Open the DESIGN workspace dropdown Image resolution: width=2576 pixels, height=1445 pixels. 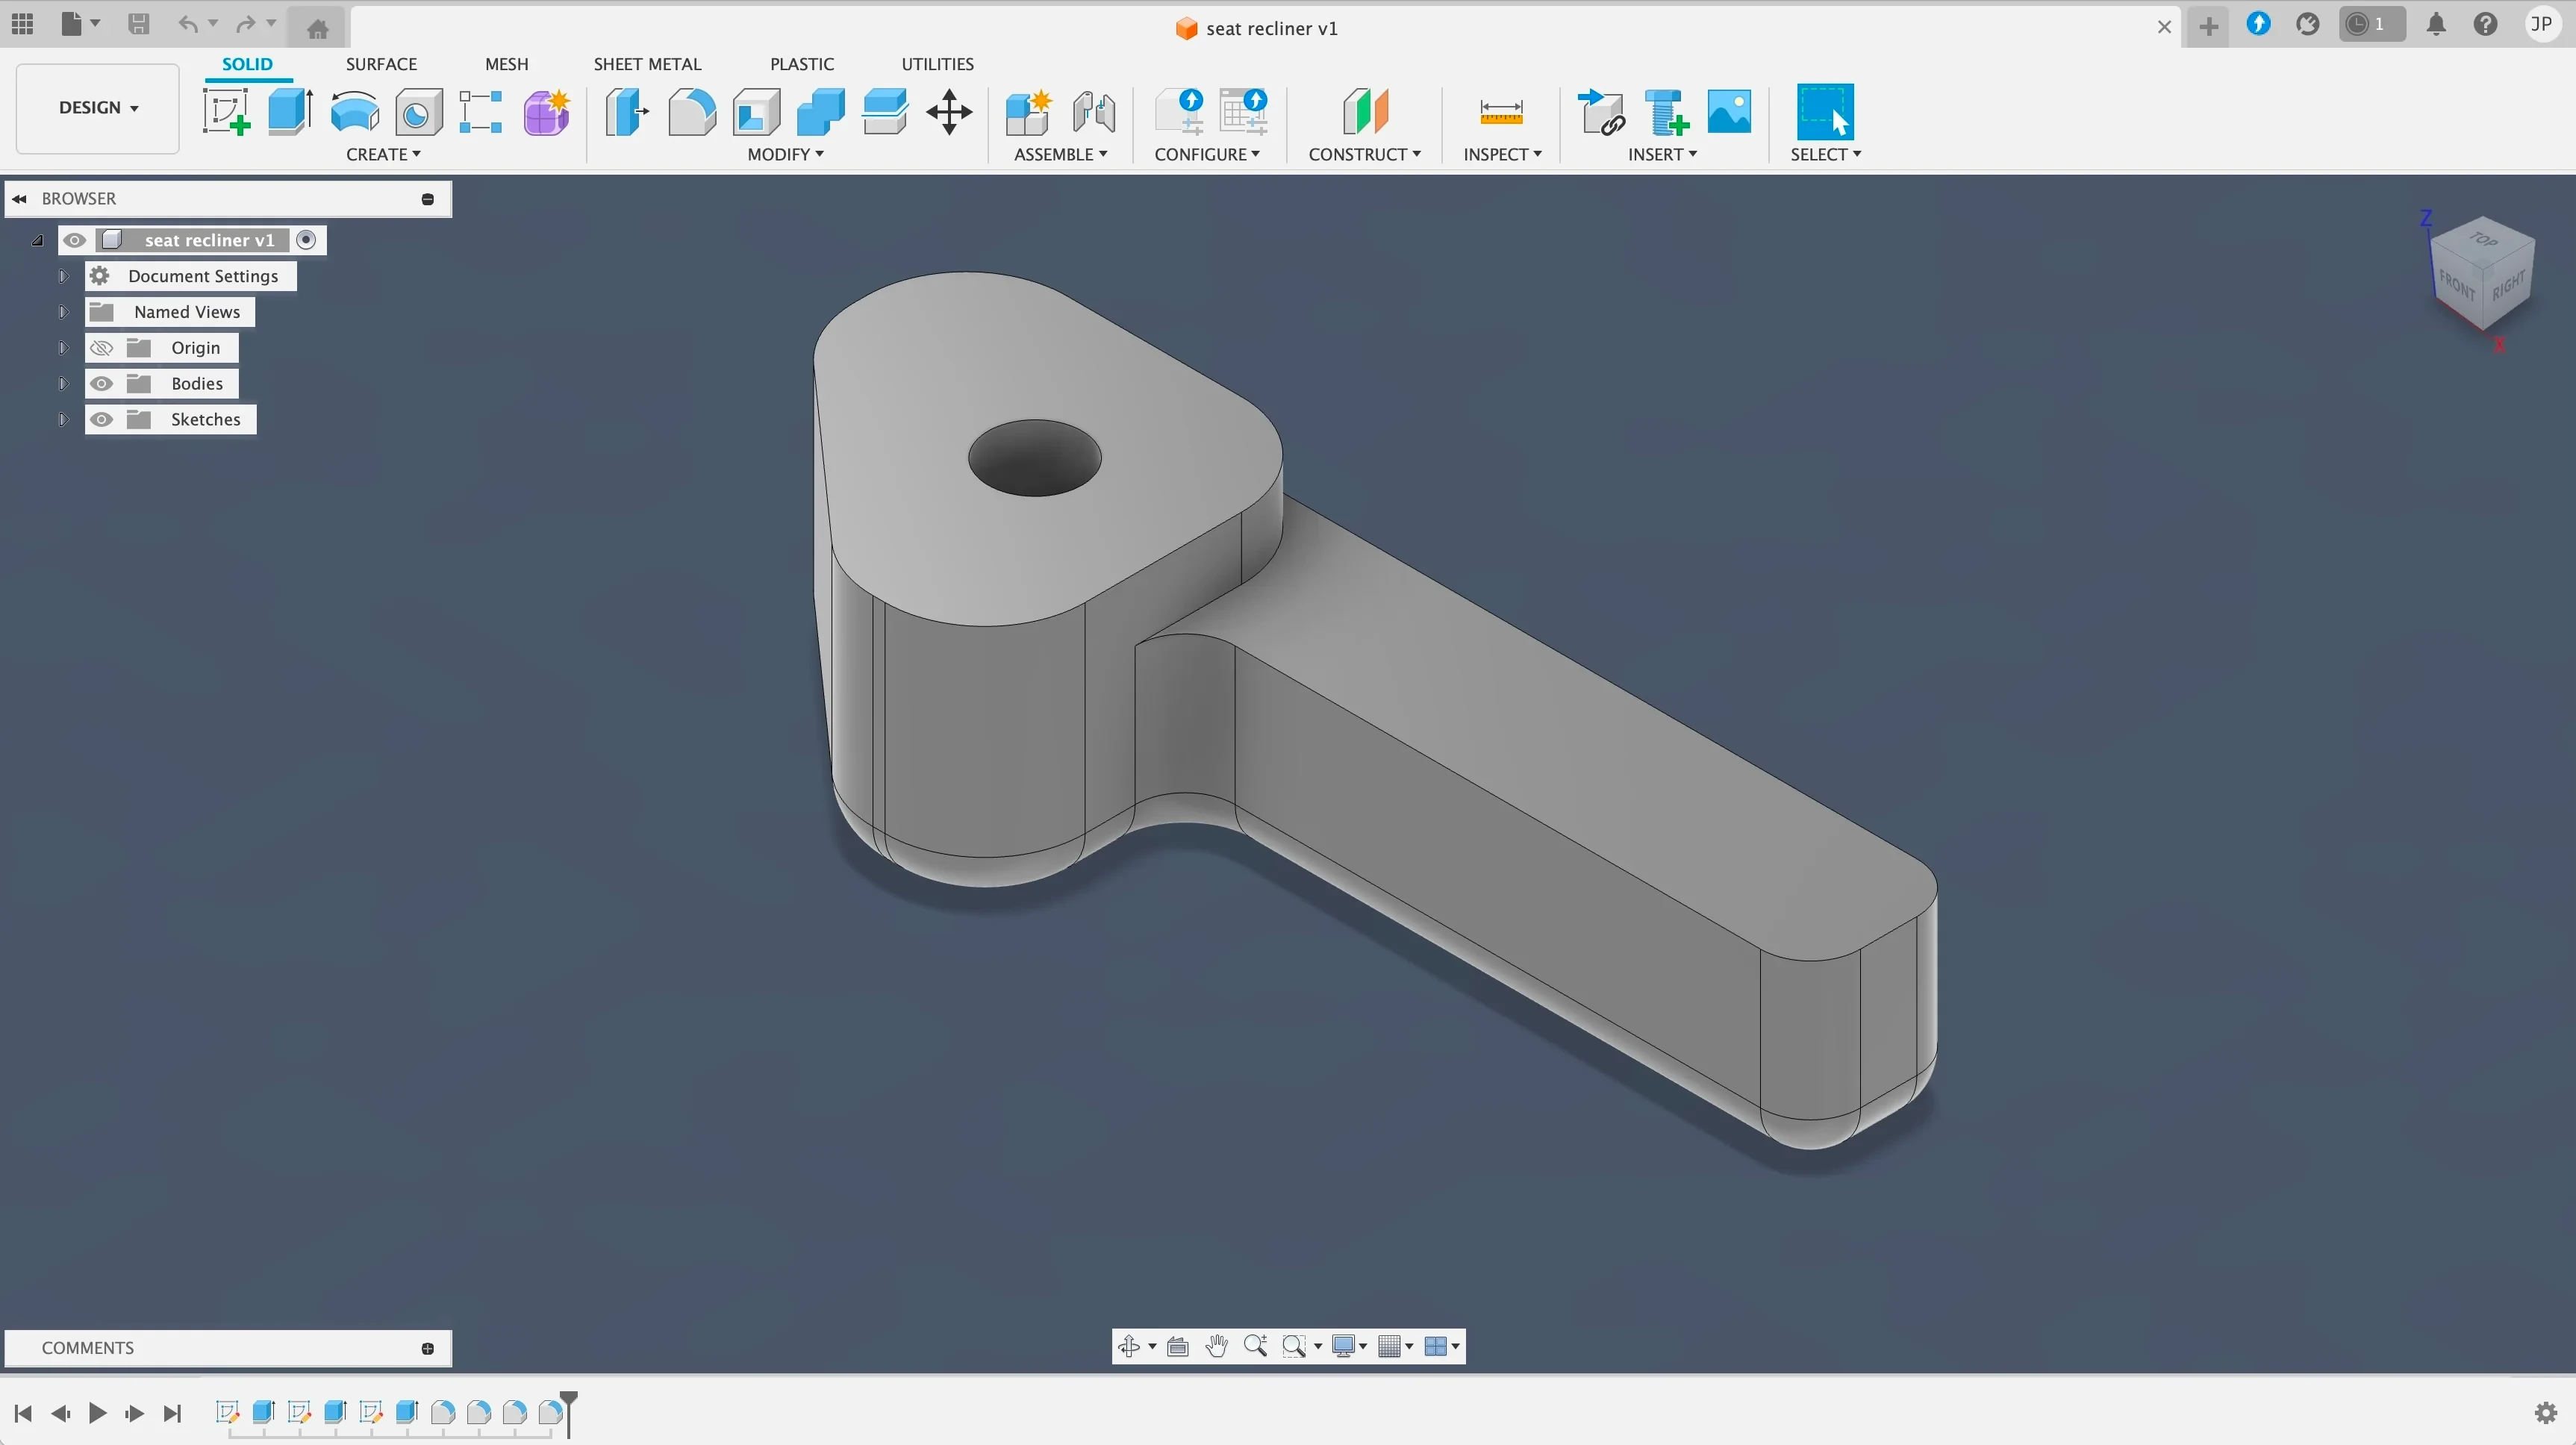pyautogui.click(x=98, y=108)
